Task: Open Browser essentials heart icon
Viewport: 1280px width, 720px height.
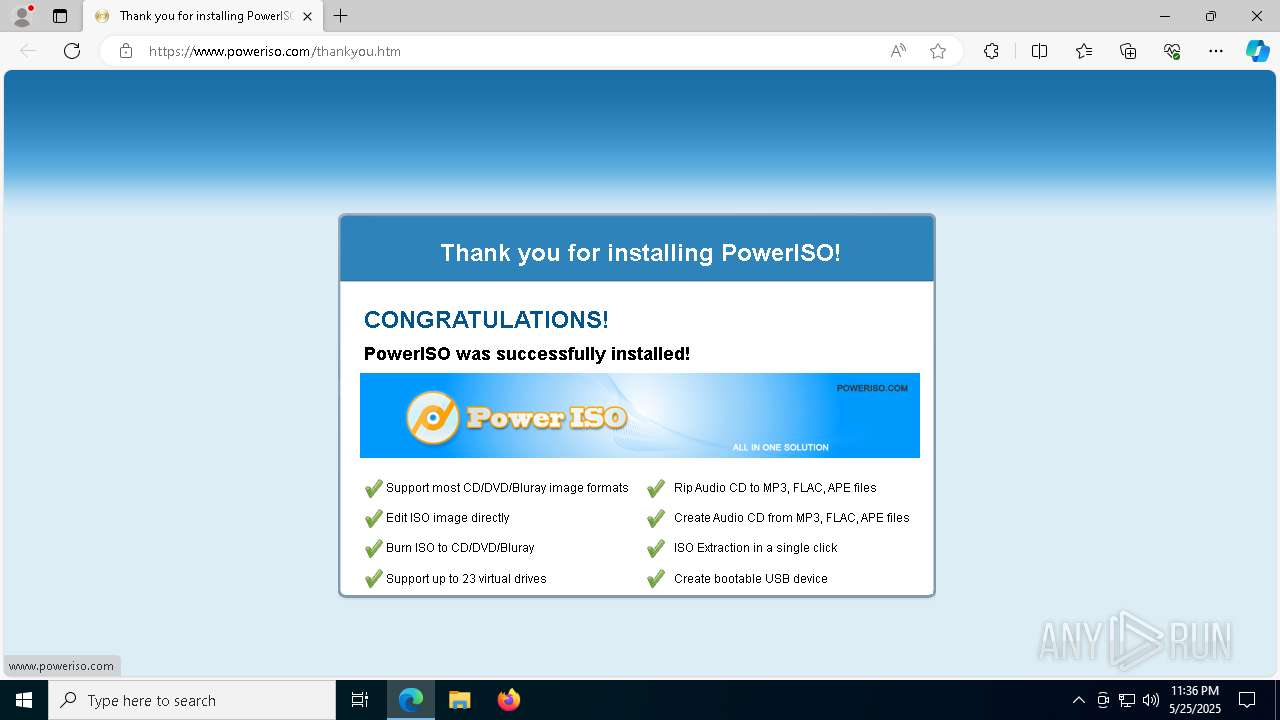Action: (1172, 51)
